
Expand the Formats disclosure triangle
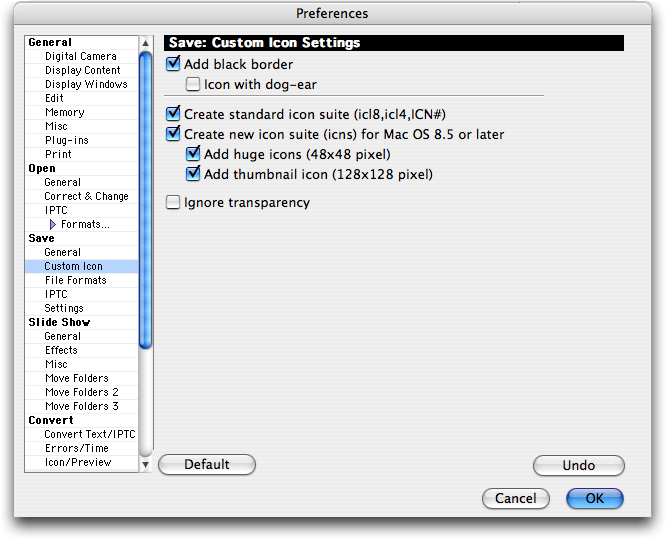pyautogui.click(x=53, y=225)
